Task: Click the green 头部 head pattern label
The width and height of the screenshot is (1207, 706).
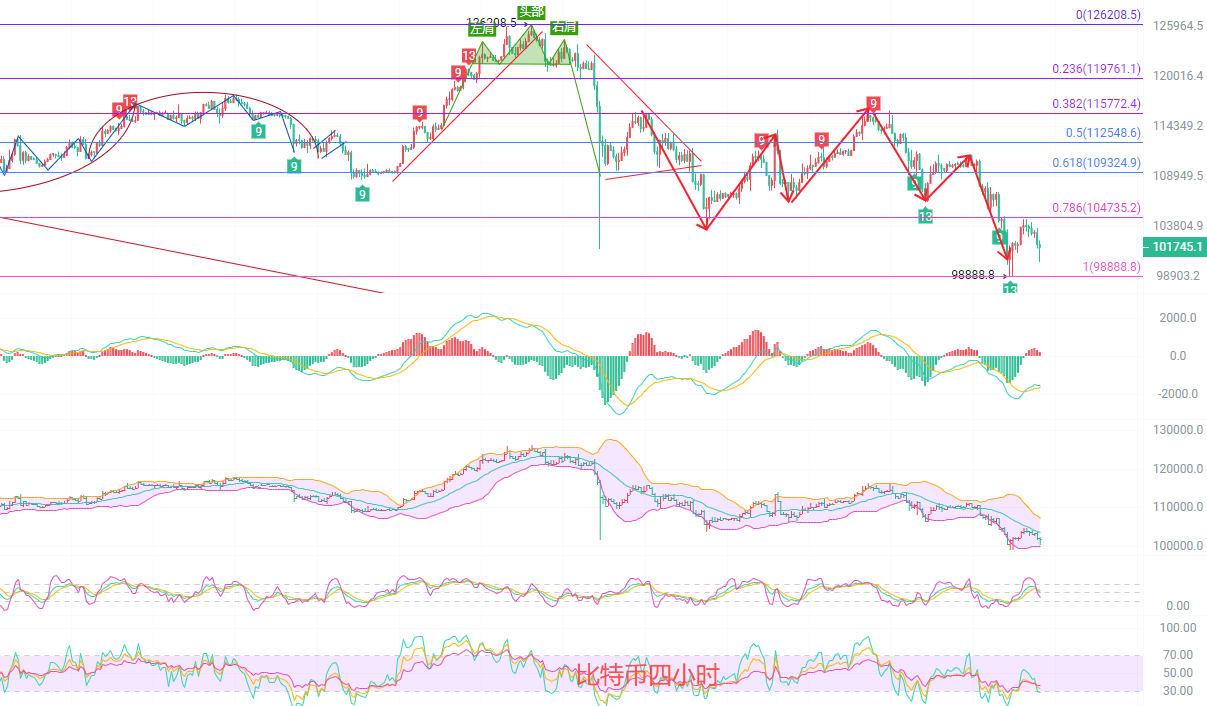Action: (x=532, y=12)
